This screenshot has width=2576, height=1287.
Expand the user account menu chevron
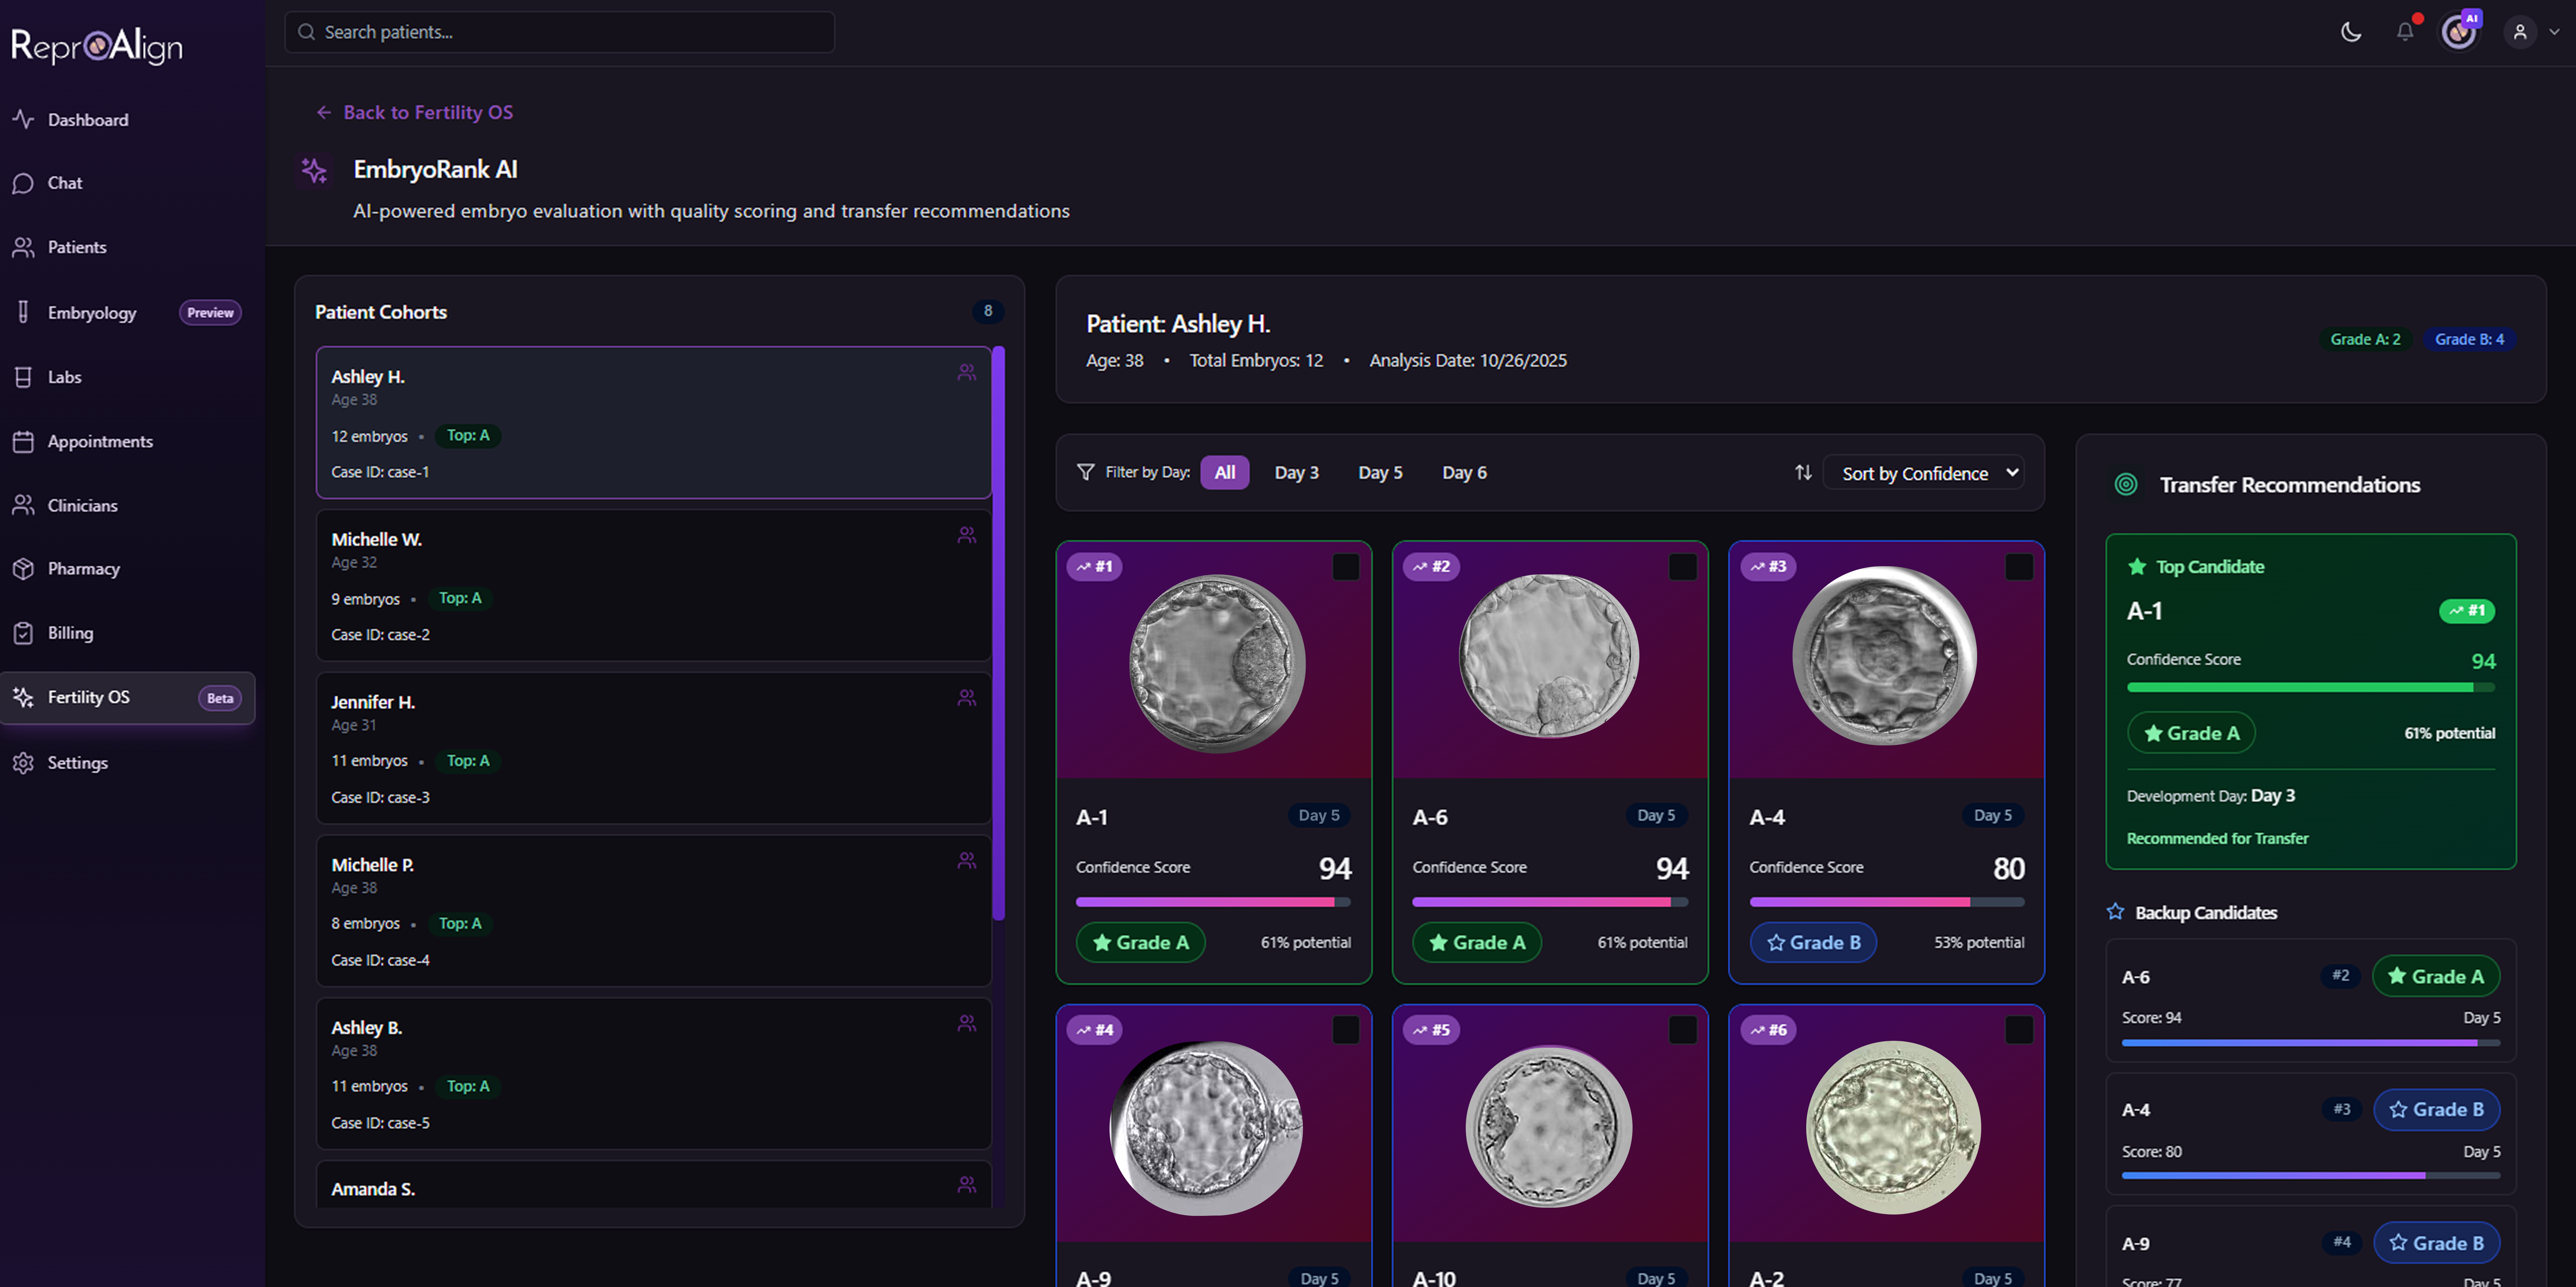[x=2554, y=32]
